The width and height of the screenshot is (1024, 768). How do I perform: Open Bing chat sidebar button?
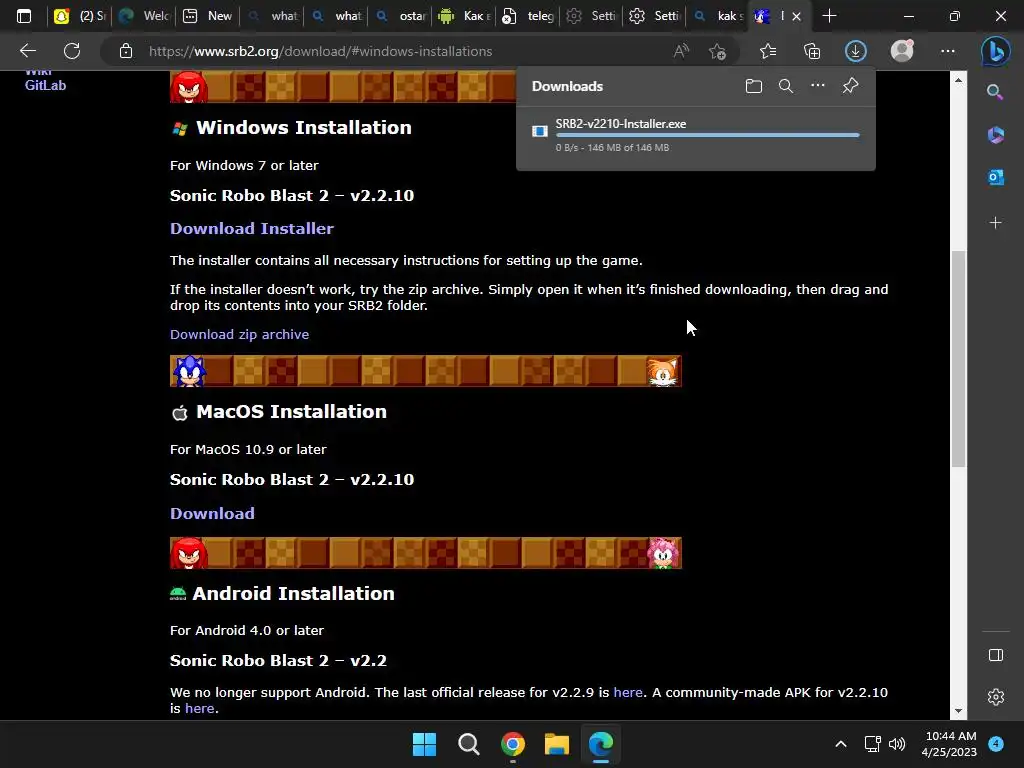(995, 51)
